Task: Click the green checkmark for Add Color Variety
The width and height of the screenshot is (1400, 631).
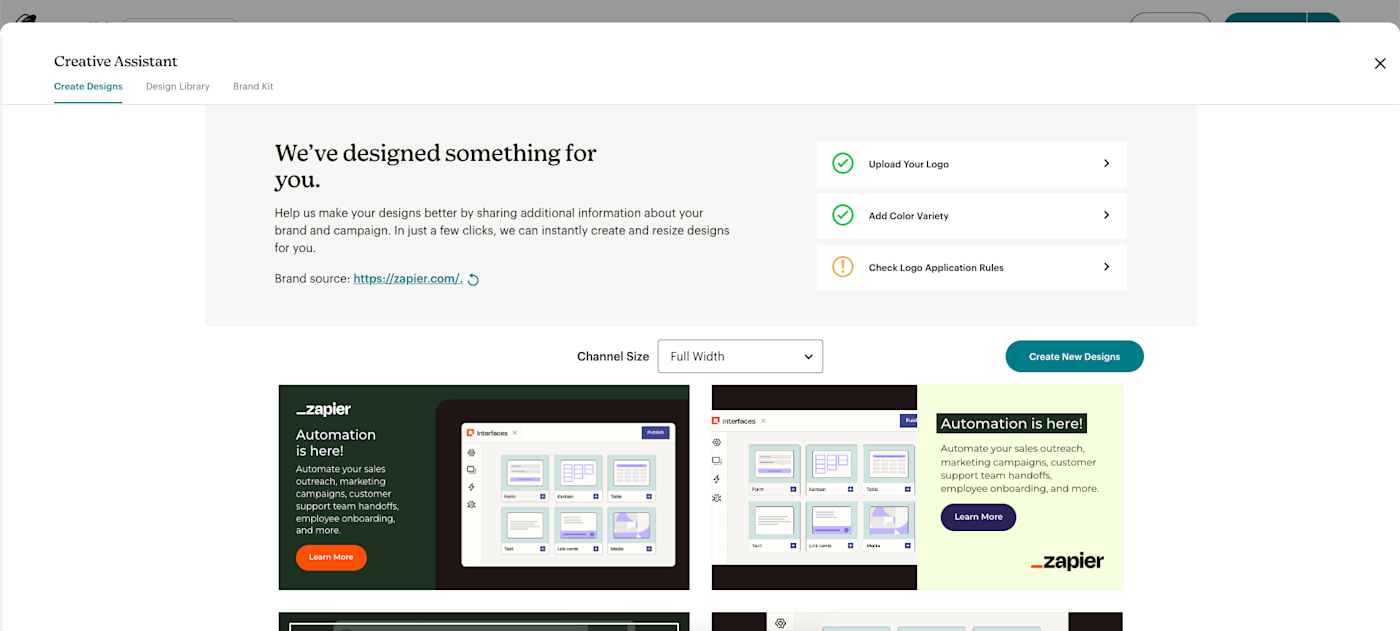Action: click(843, 215)
